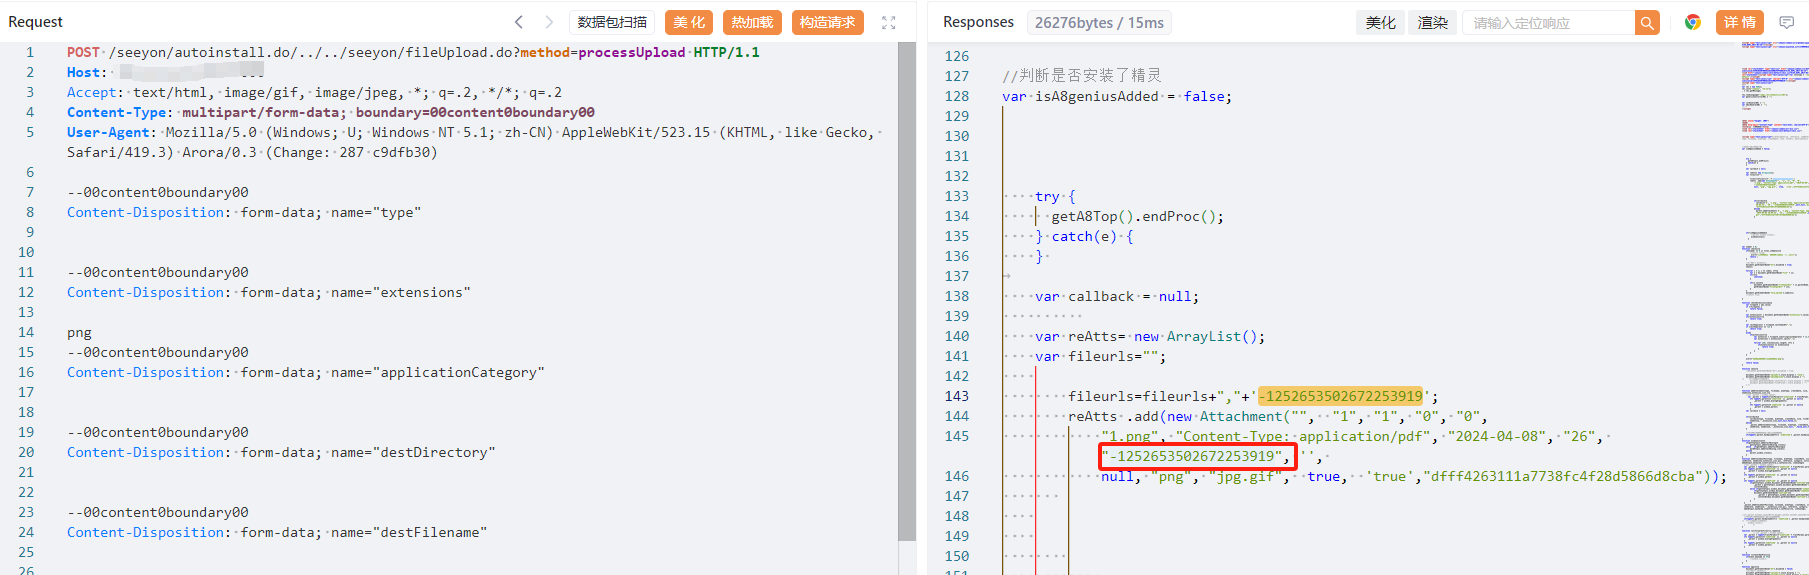This screenshot has width=1809, height=575.
Task: Click the 详情 details button
Action: pos(1740,22)
